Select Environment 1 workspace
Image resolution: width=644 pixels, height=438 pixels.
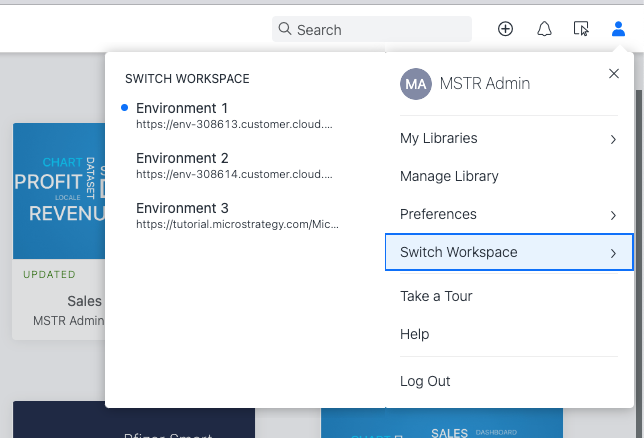tap(182, 108)
